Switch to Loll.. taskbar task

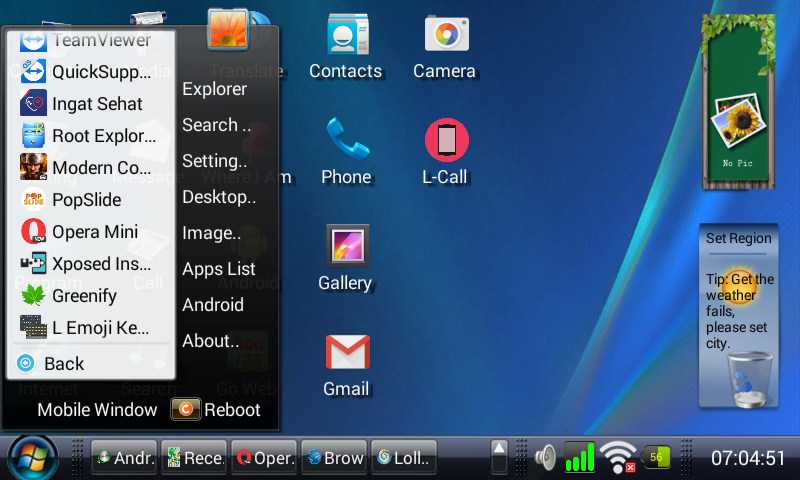click(404, 458)
